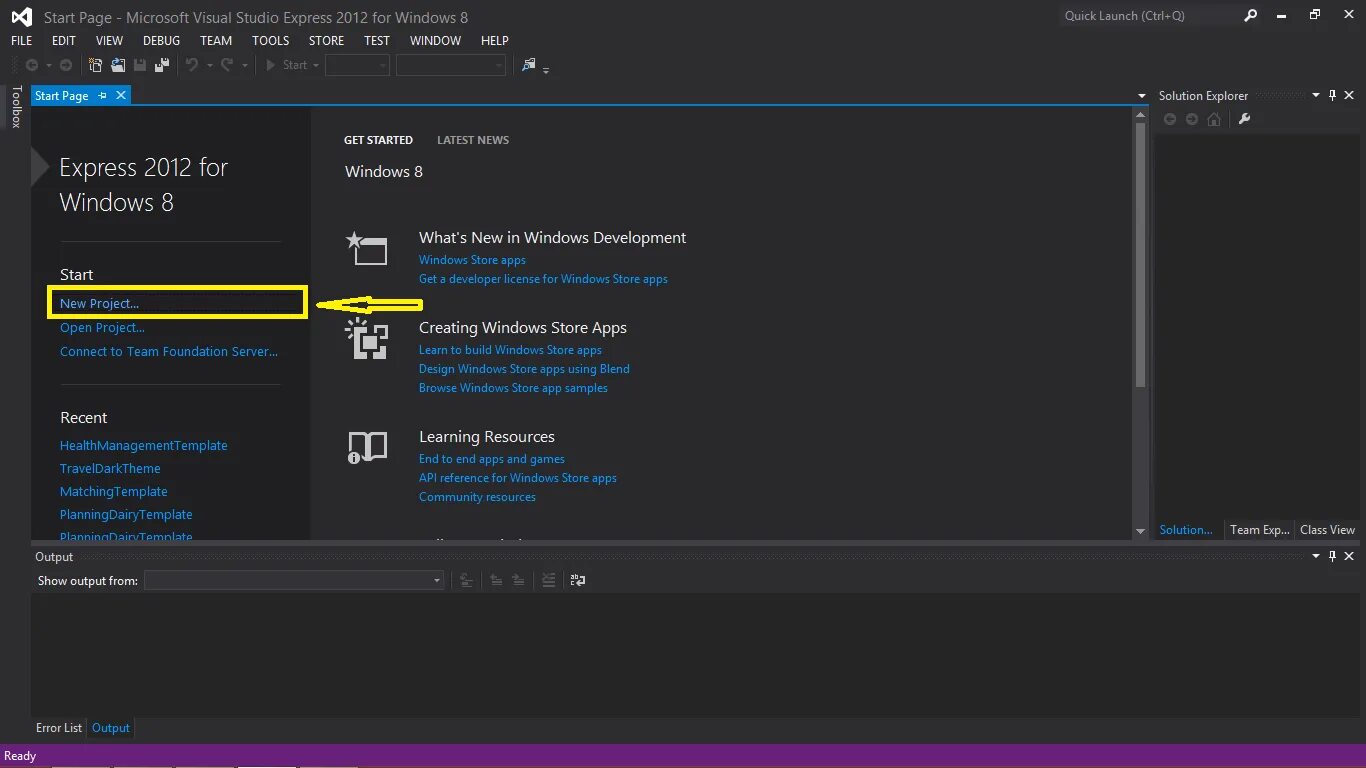Open the WINDOW menu
This screenshot has height=768, width=1366.
[435, 41]
